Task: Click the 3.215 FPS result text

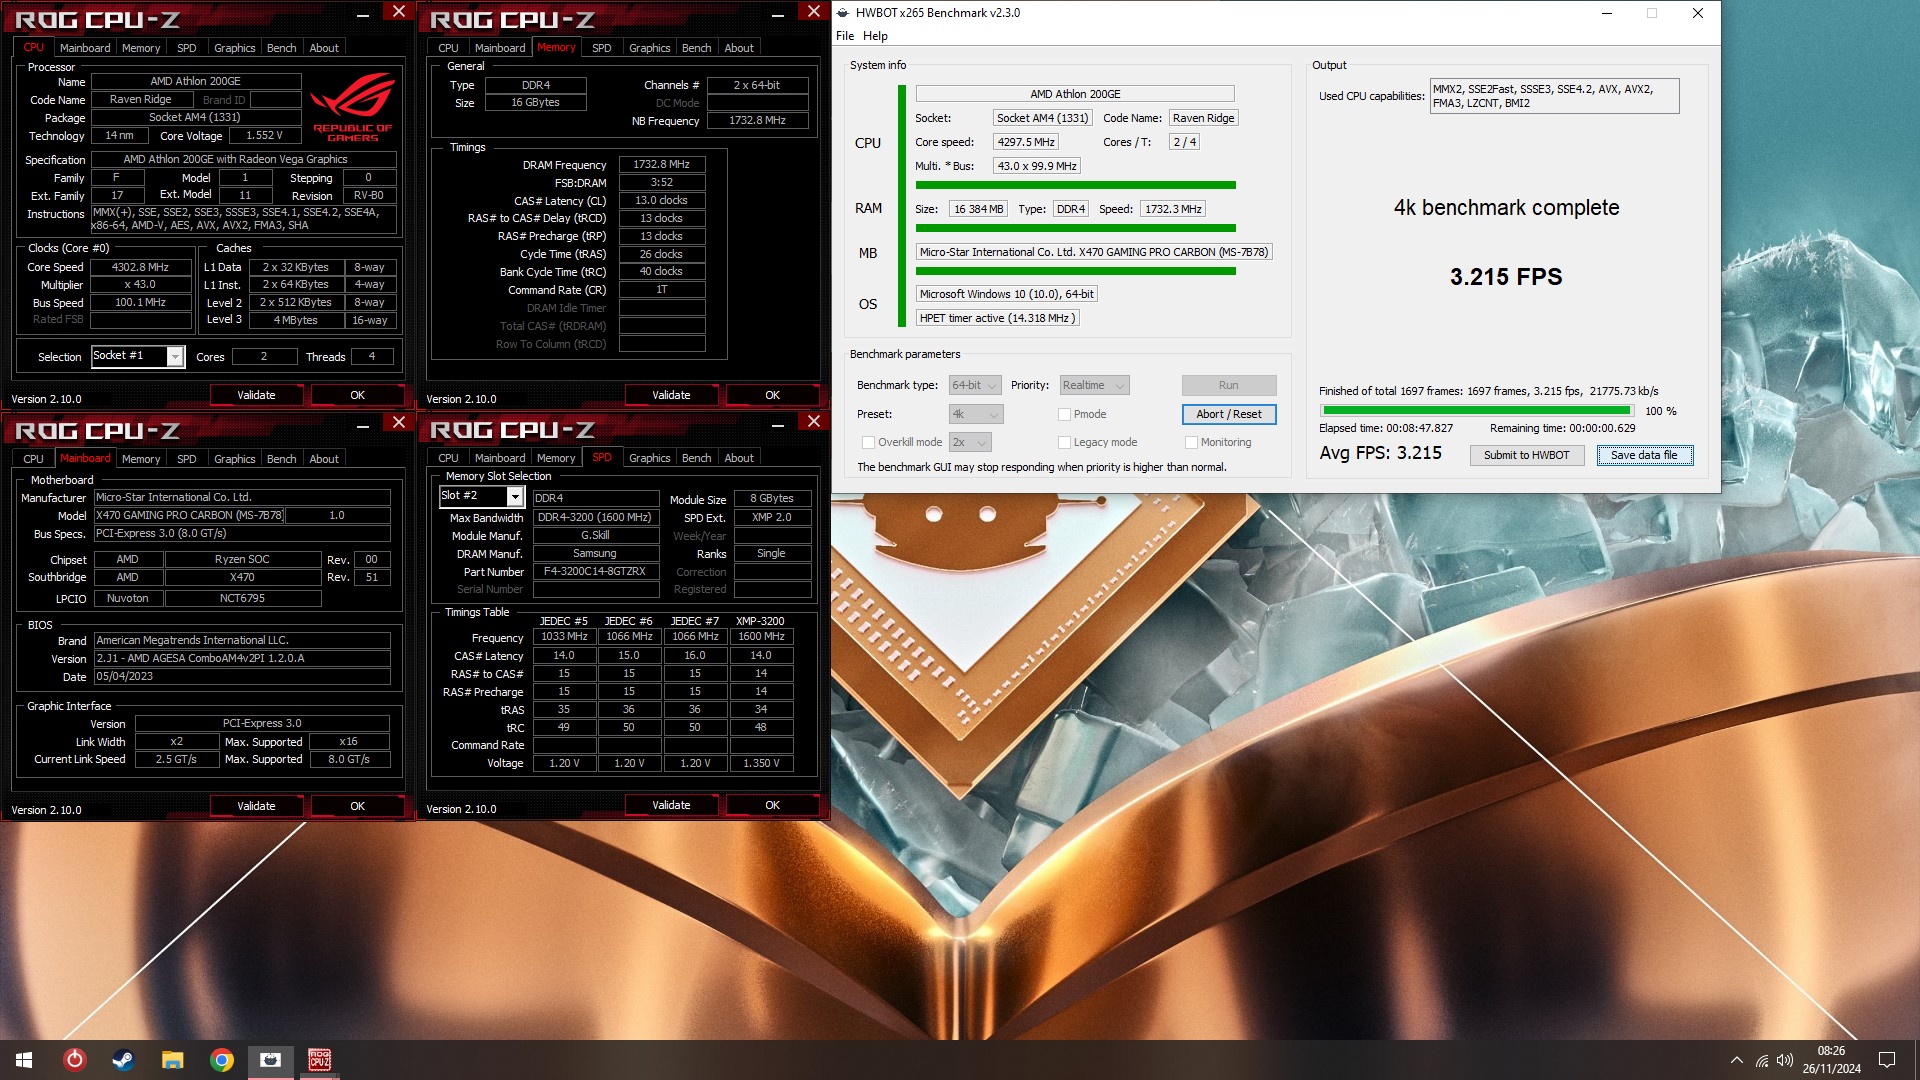Action: (1505, 277)
